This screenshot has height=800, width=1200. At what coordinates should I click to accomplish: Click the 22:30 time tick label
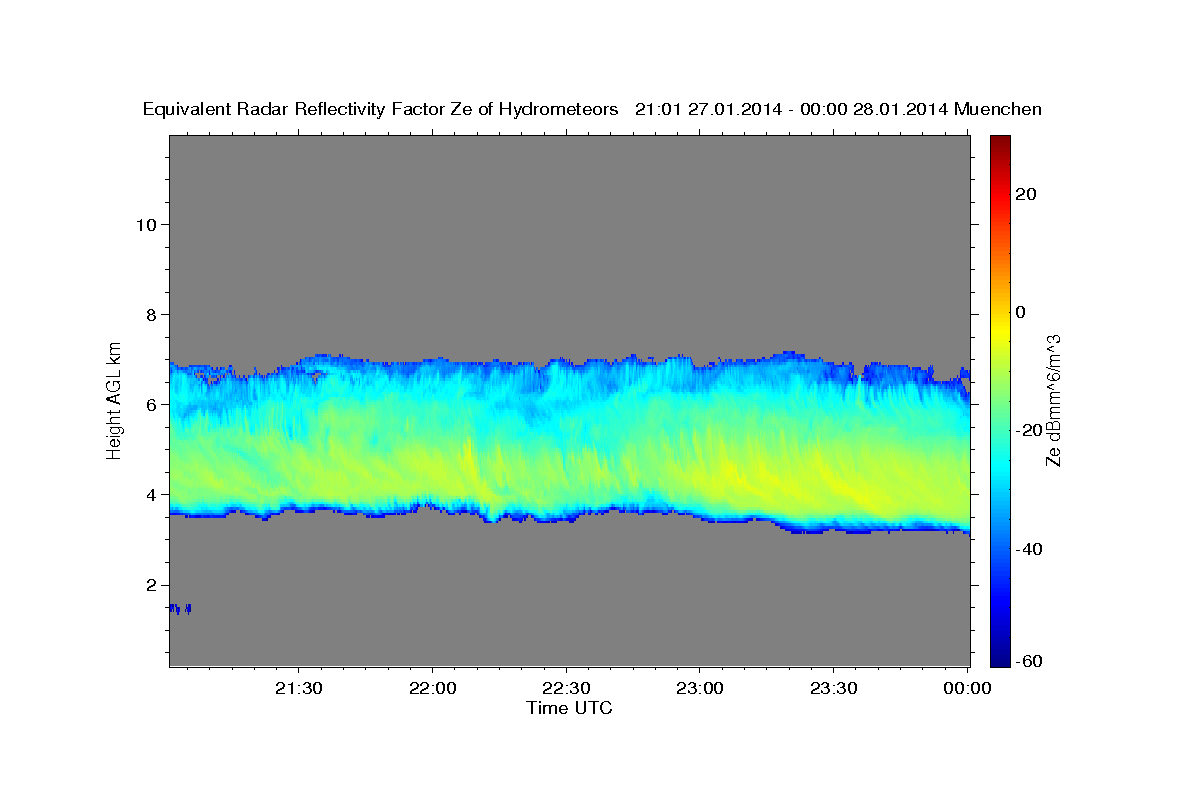click(x=566, y=689)
